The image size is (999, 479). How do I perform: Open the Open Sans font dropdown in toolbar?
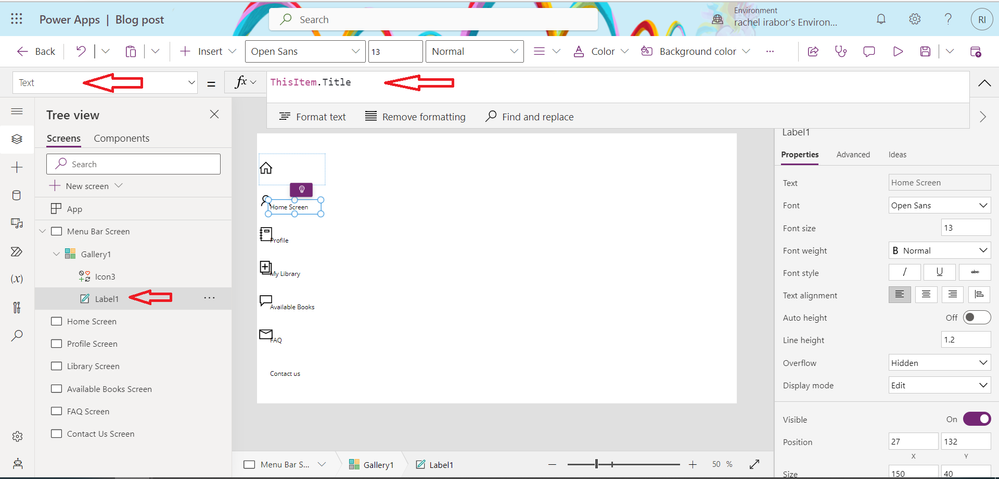pos(305,52)
